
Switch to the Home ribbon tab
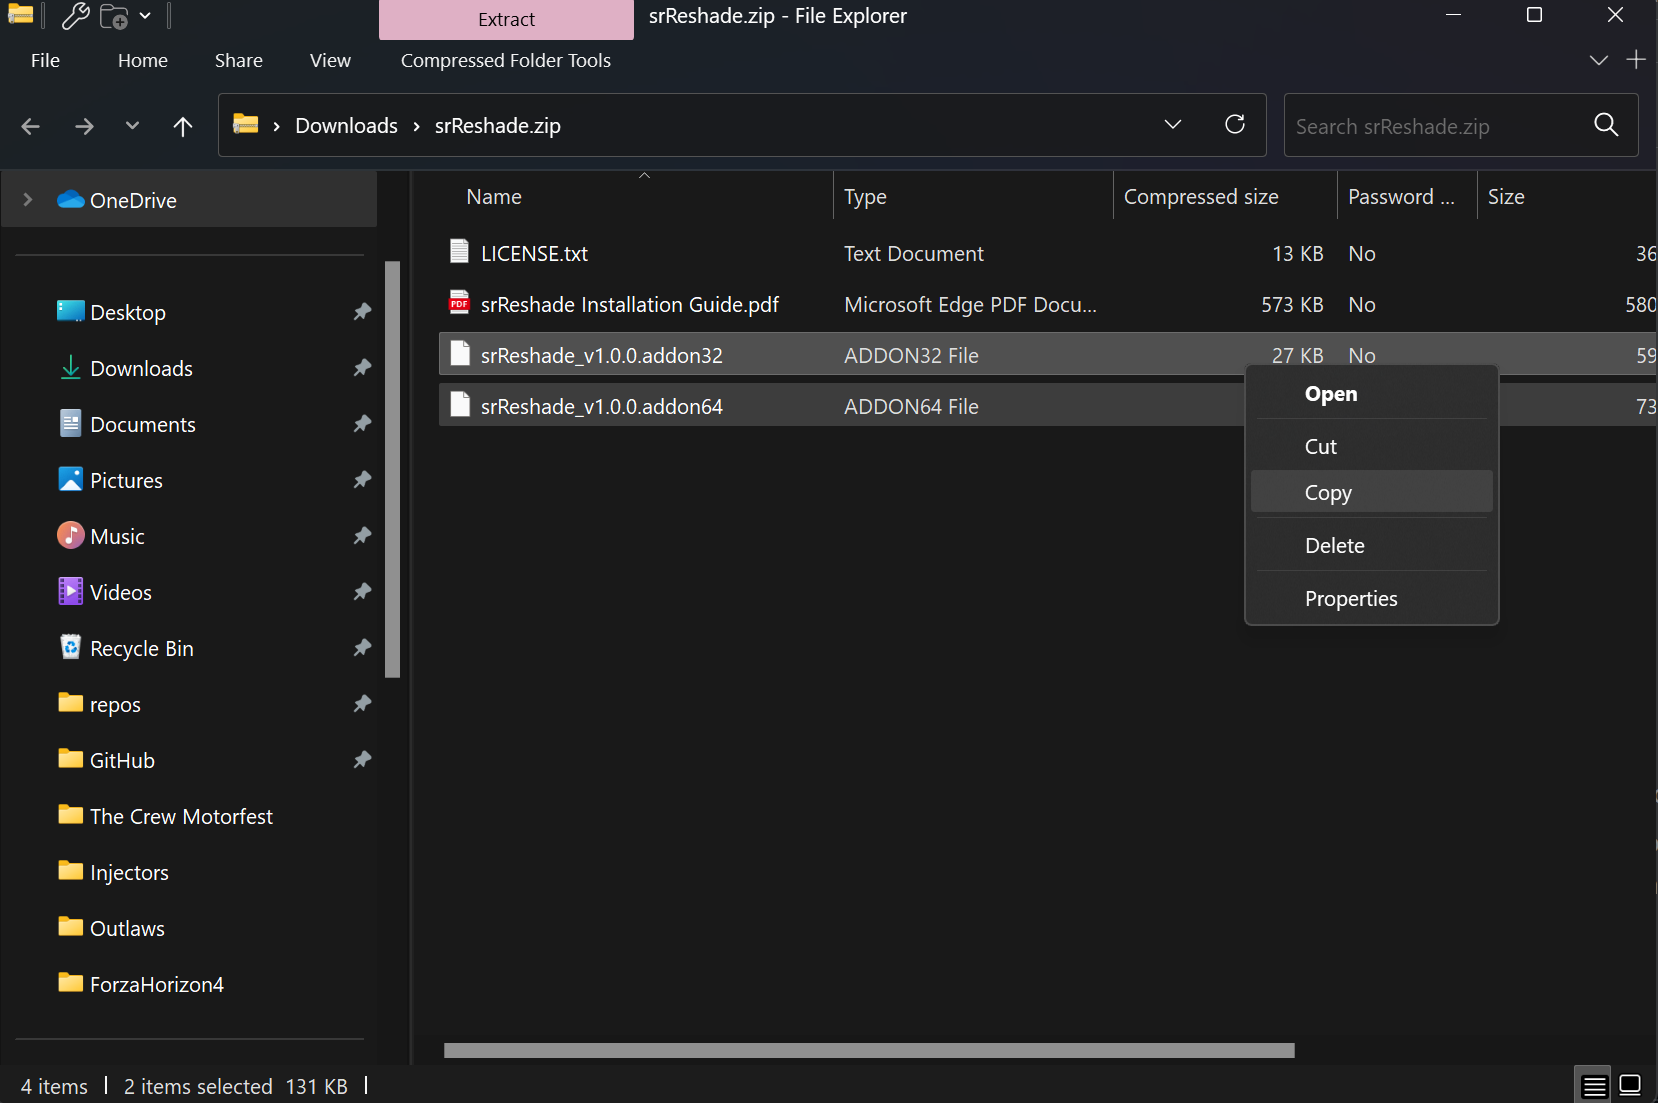(x=143, y=60)
